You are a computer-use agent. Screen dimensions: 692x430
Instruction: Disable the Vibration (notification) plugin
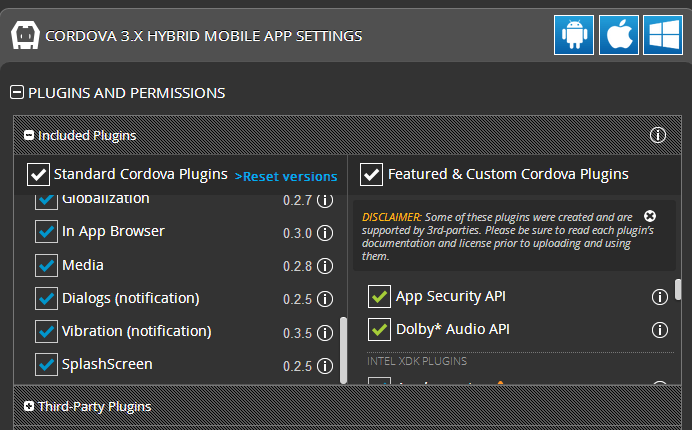(x=46, y=330)
